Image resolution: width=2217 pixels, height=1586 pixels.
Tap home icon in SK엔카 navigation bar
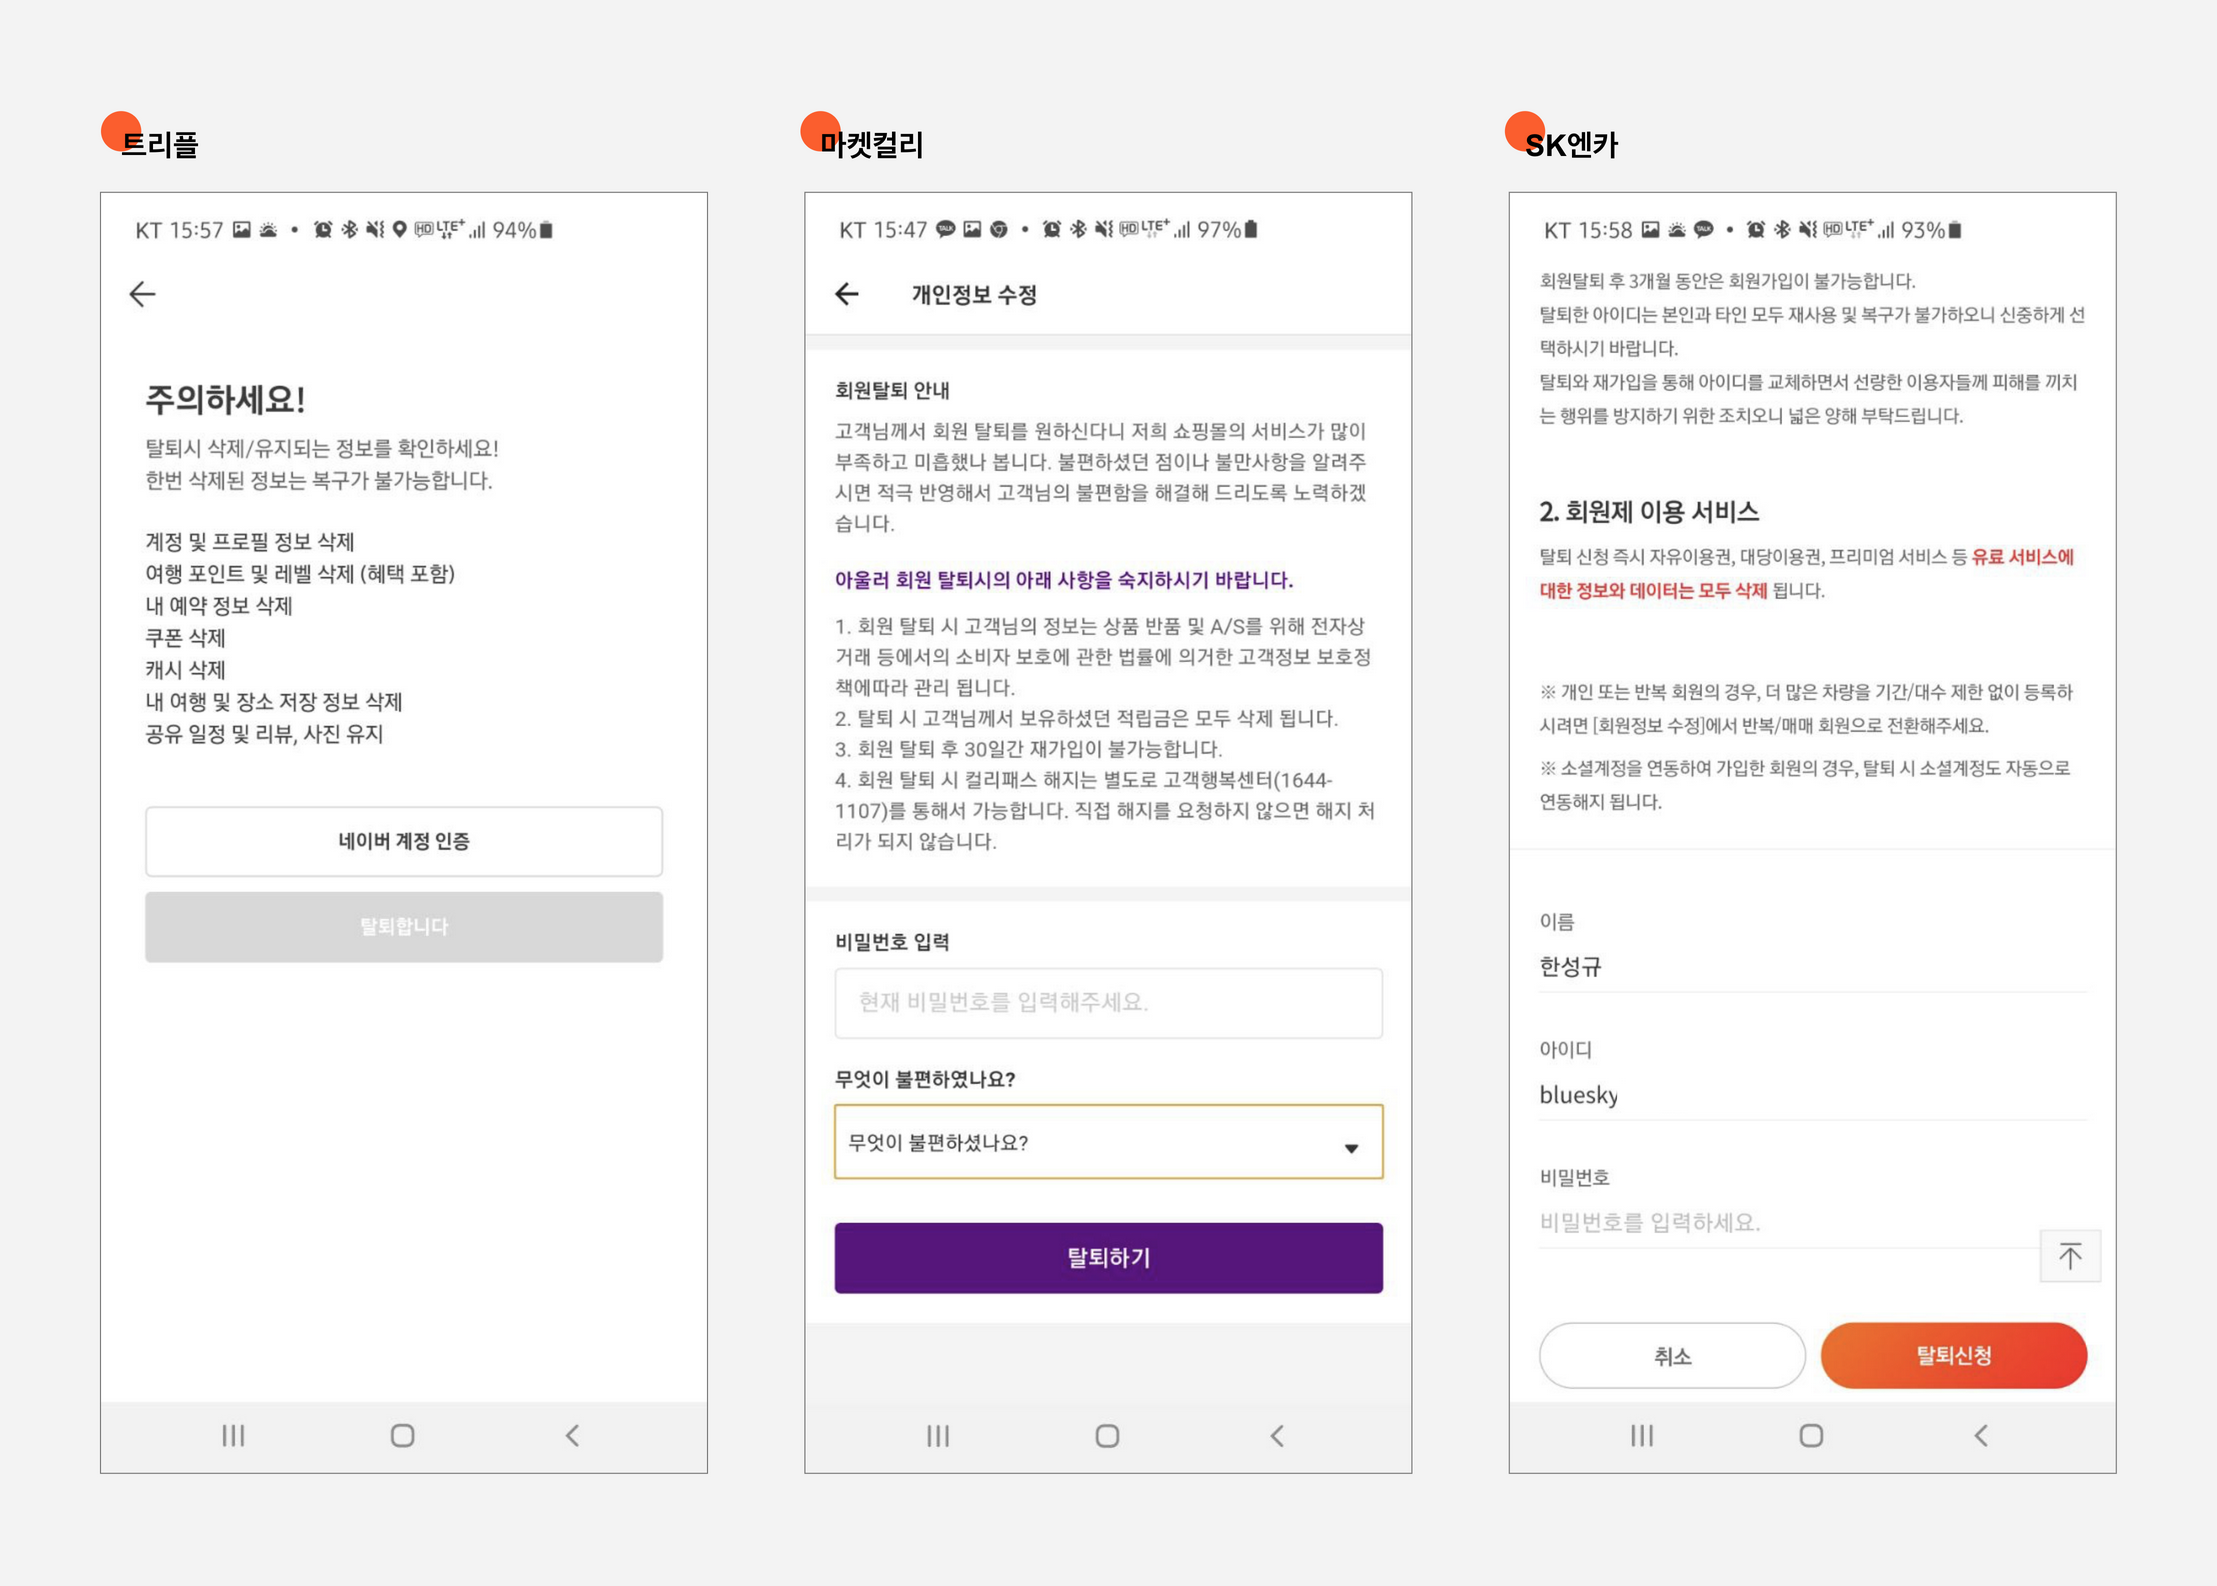coord(1811,1436)
